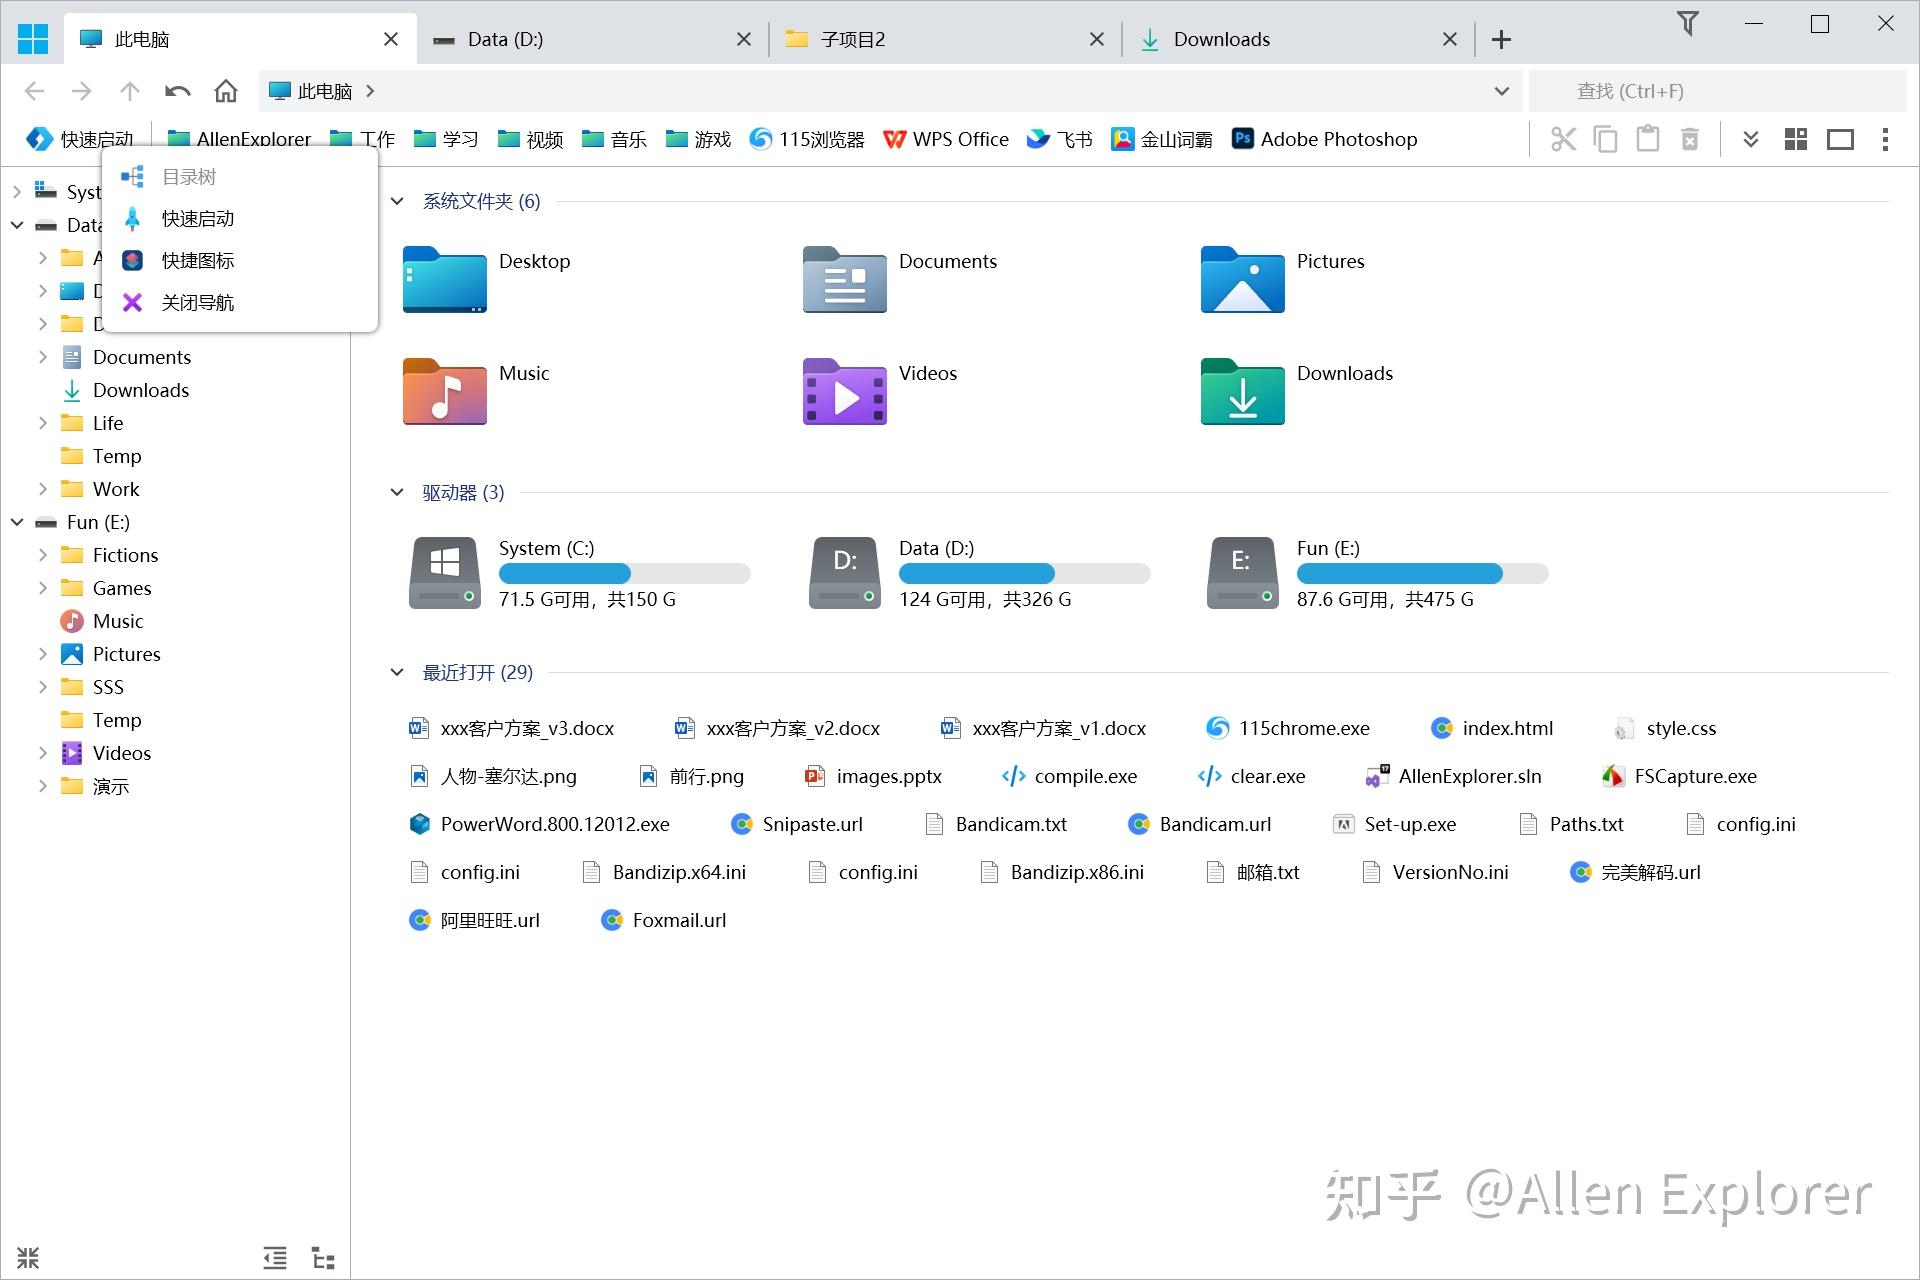The height and width of the screenshot is (1280, 1920).
Task: Open the 飞书 app from quick launch
Action: [1059, 139]
